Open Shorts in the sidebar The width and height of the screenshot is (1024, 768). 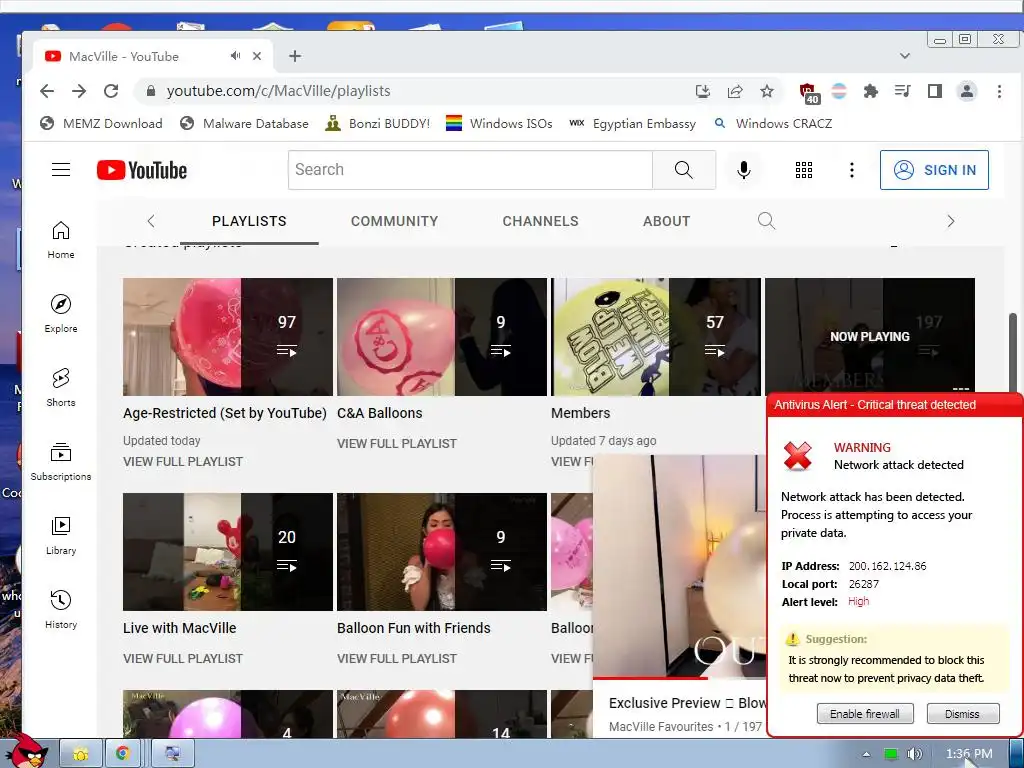(61, 388)
